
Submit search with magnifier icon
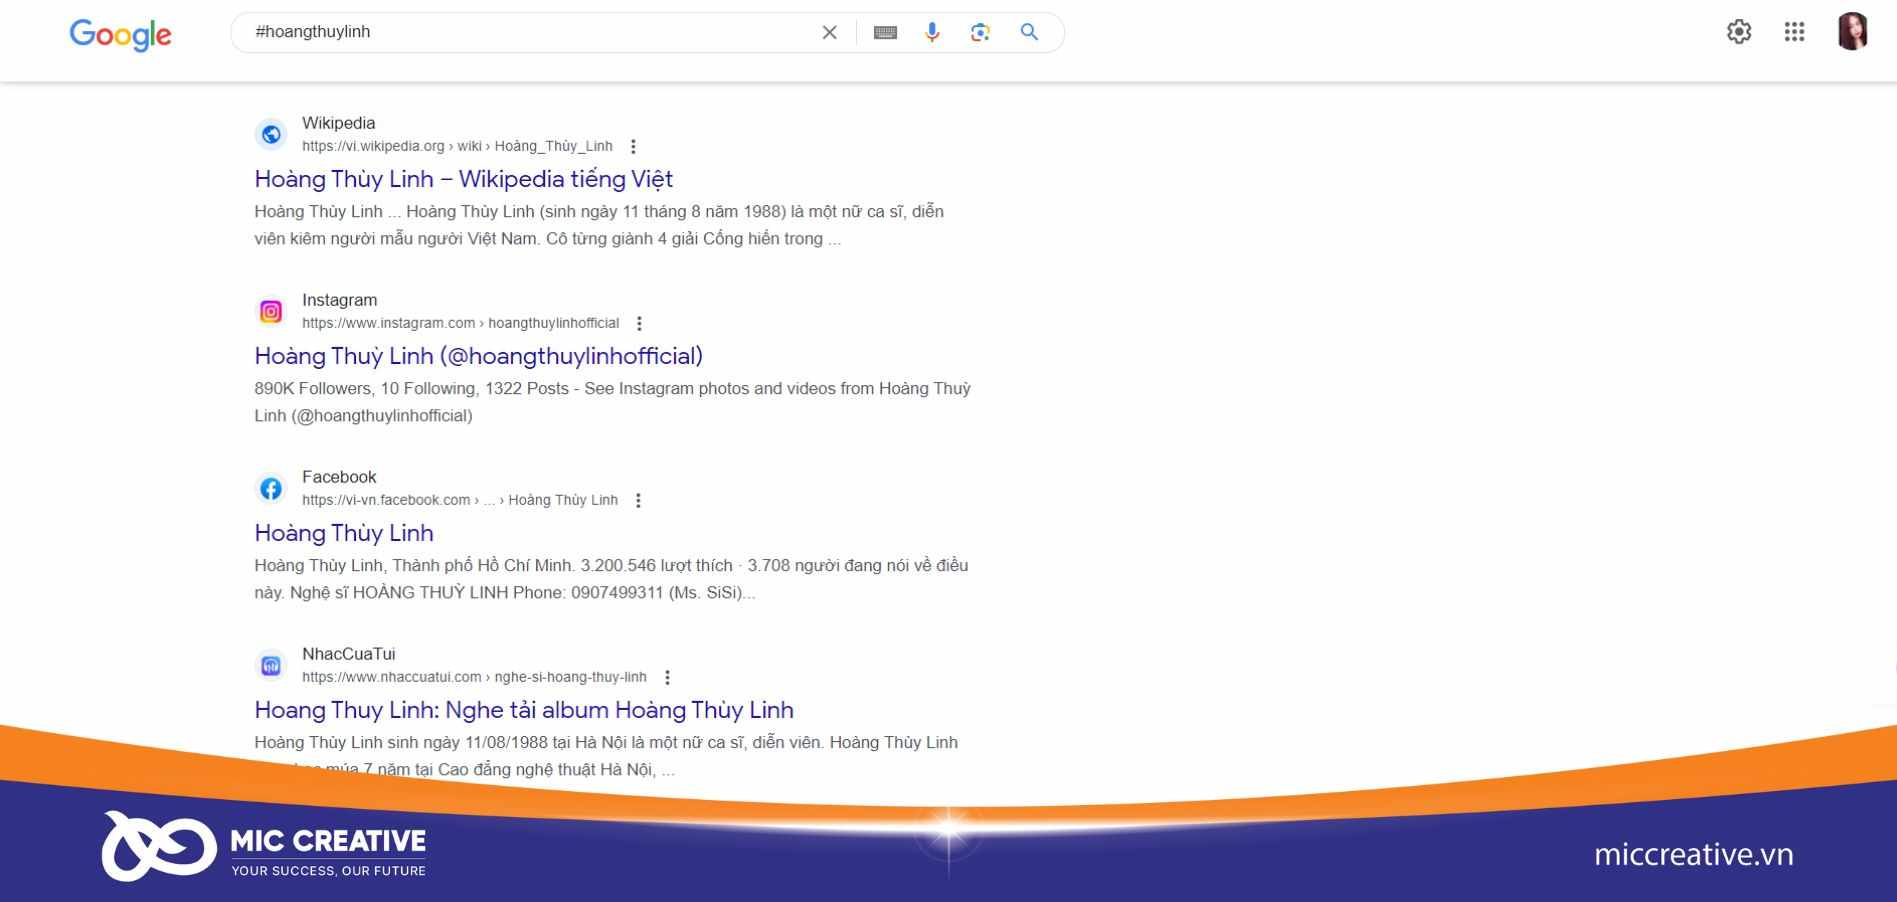coord(1029,32)
